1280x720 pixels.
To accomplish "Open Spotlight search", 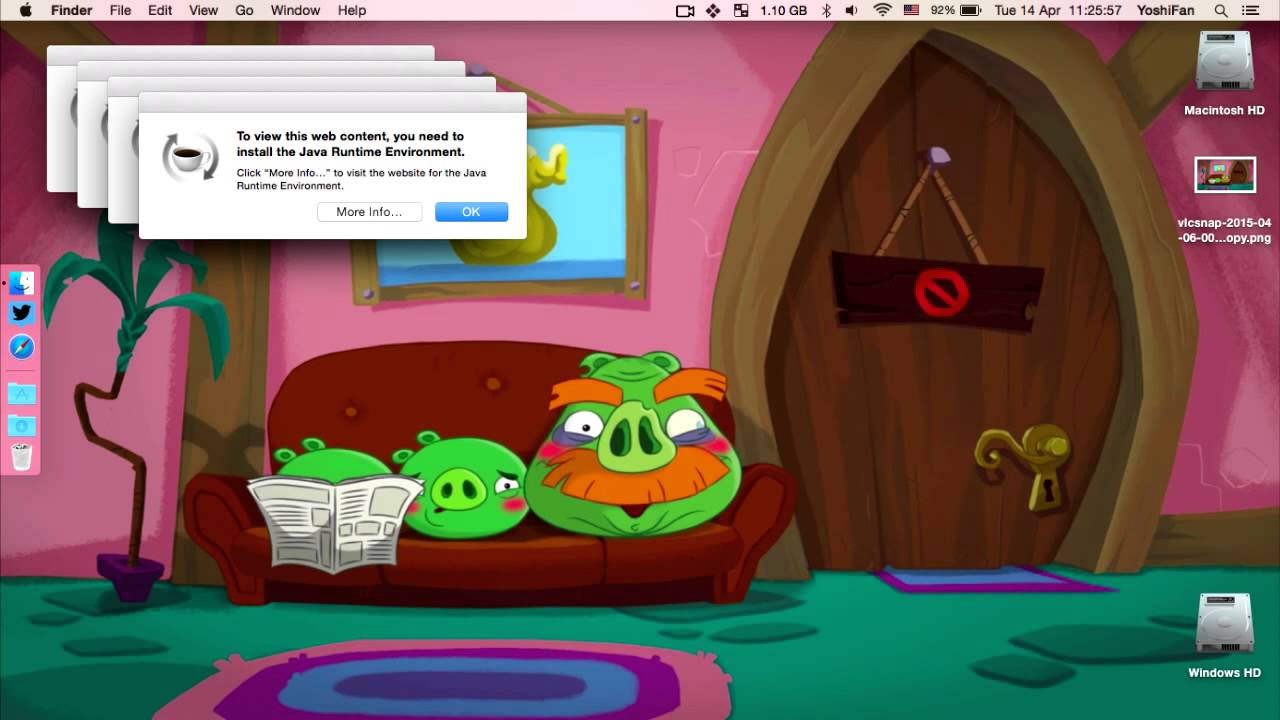I will pyautogui.click(x=1221, y=10).
